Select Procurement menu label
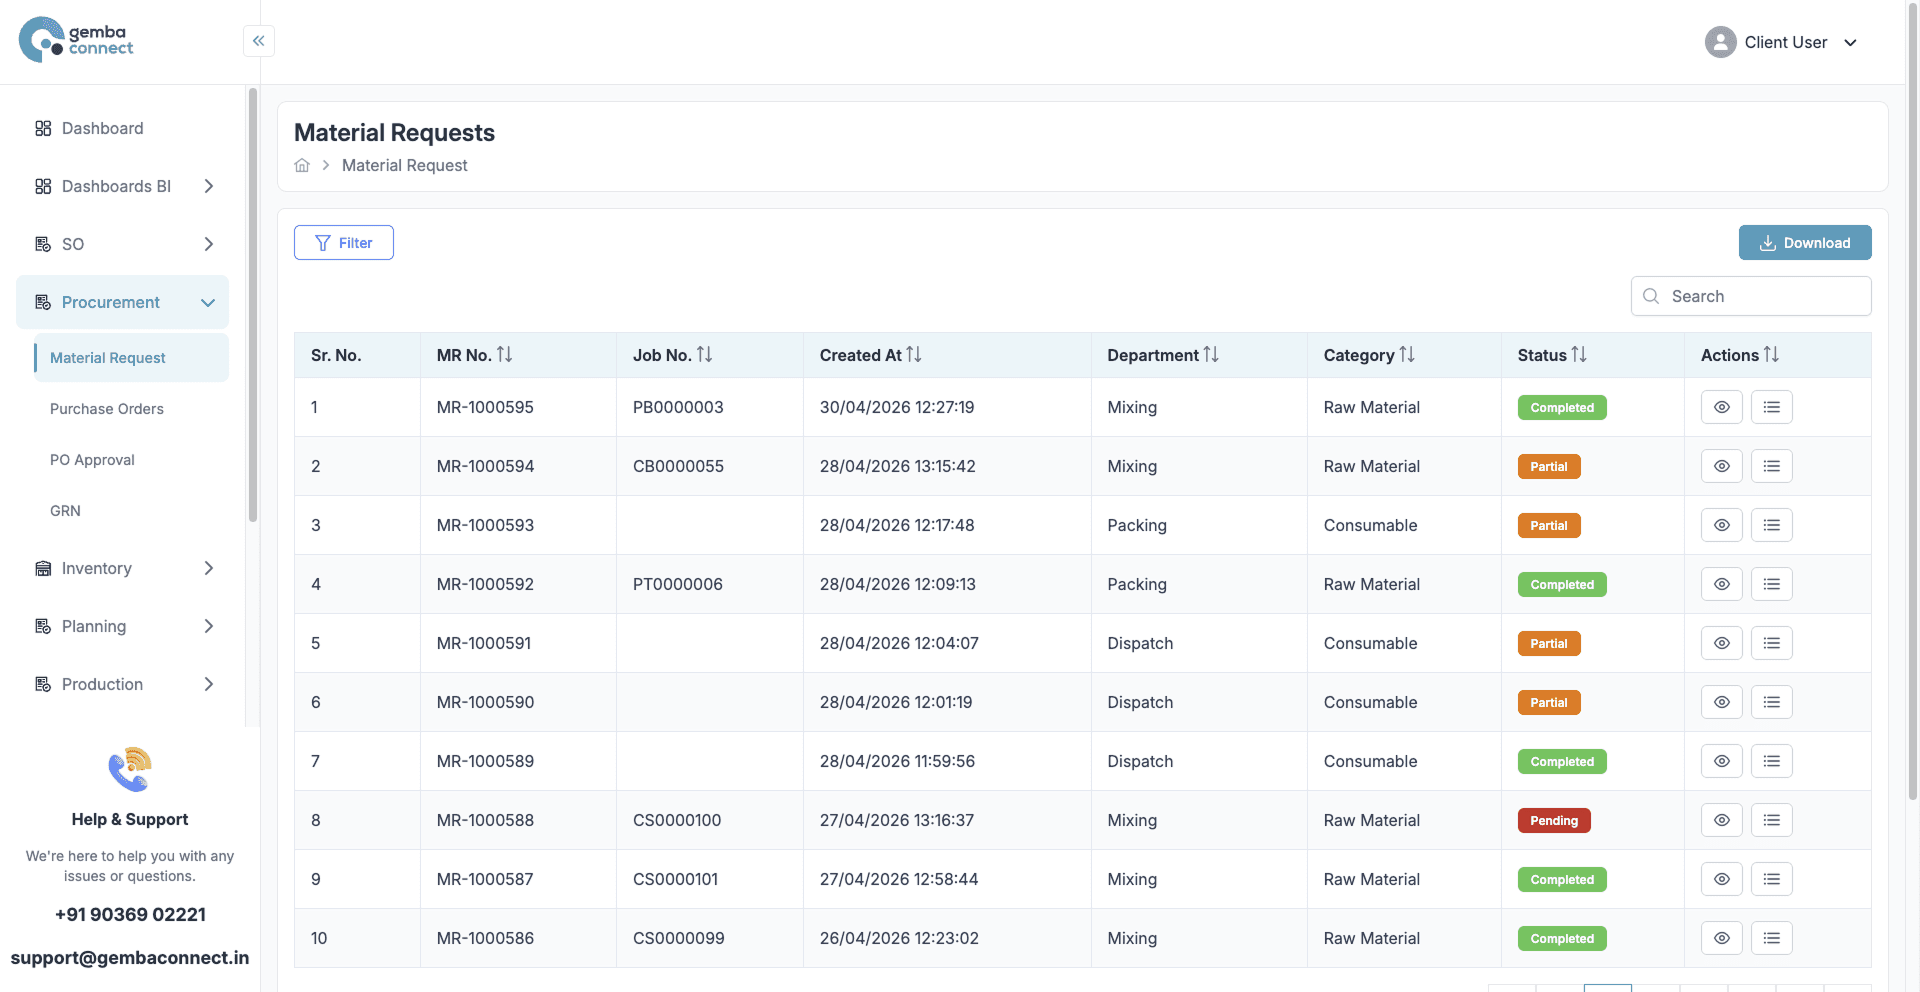The width and height of the screenshot is (1920, 992). pyautogui.click(x=110, y=302)
